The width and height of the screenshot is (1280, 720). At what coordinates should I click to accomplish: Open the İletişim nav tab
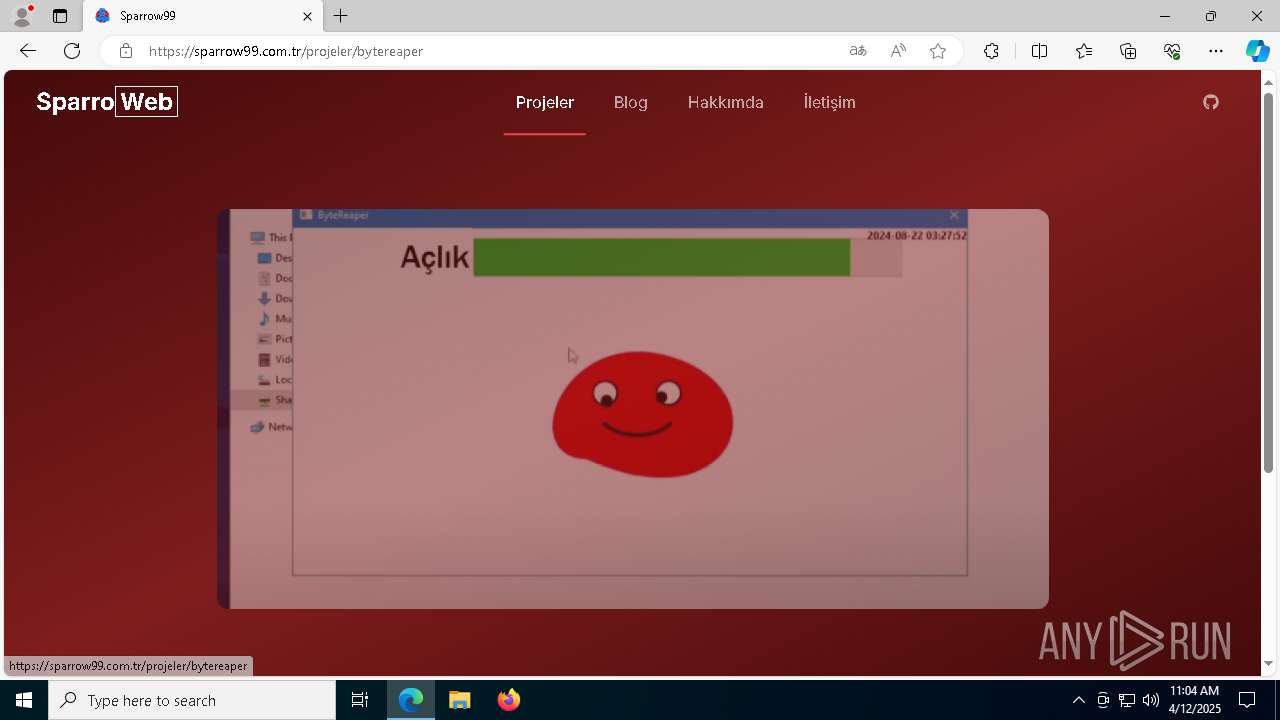[x=830, y=102]
